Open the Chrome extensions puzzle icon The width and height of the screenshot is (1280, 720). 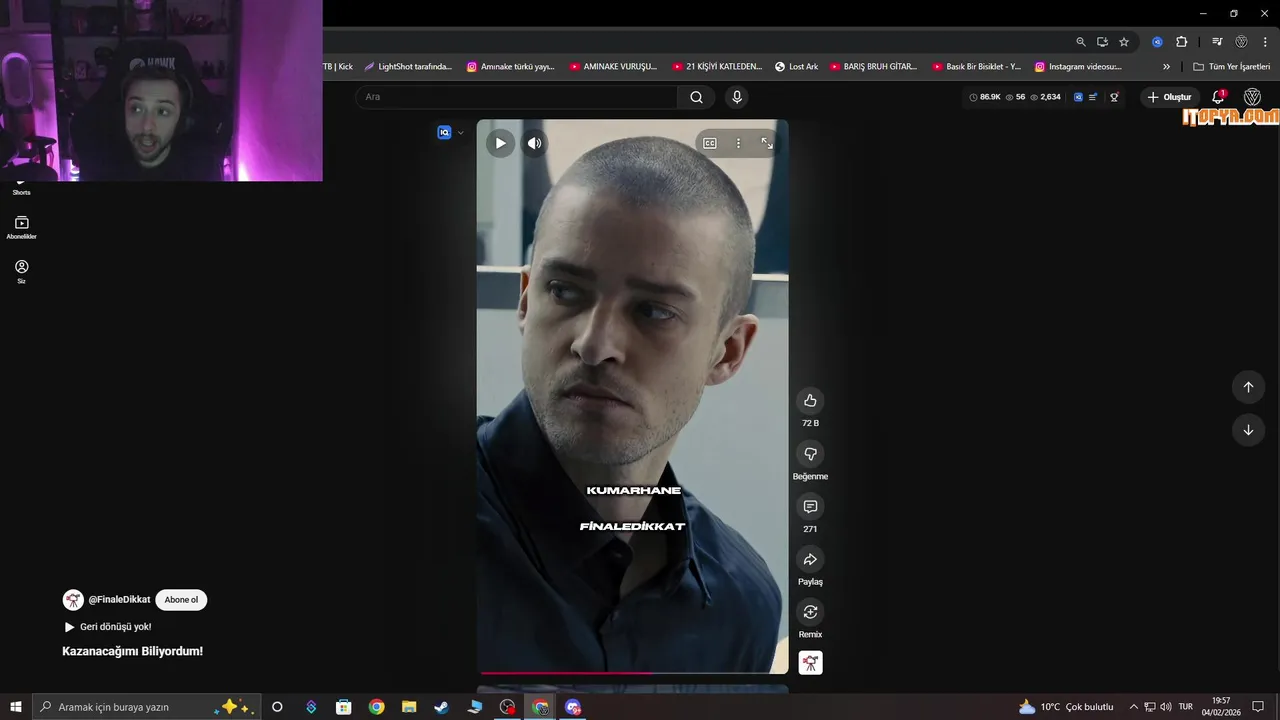[1181, 42]
